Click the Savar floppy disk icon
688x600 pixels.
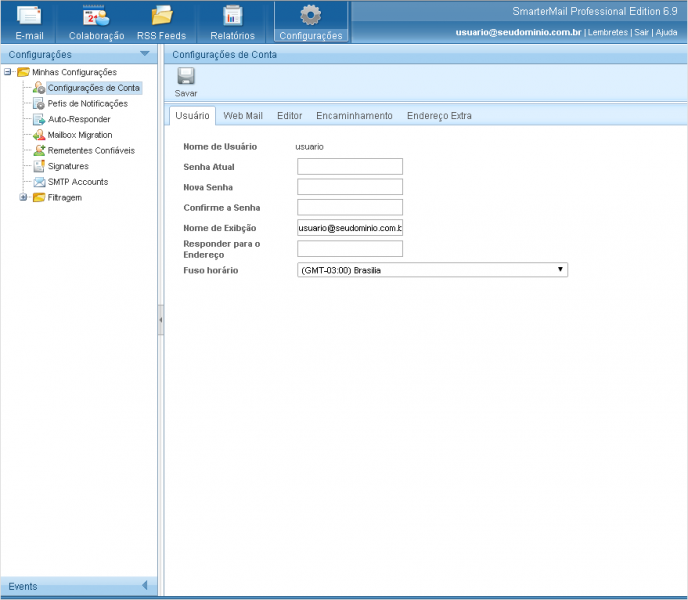(x=186, y=76)
